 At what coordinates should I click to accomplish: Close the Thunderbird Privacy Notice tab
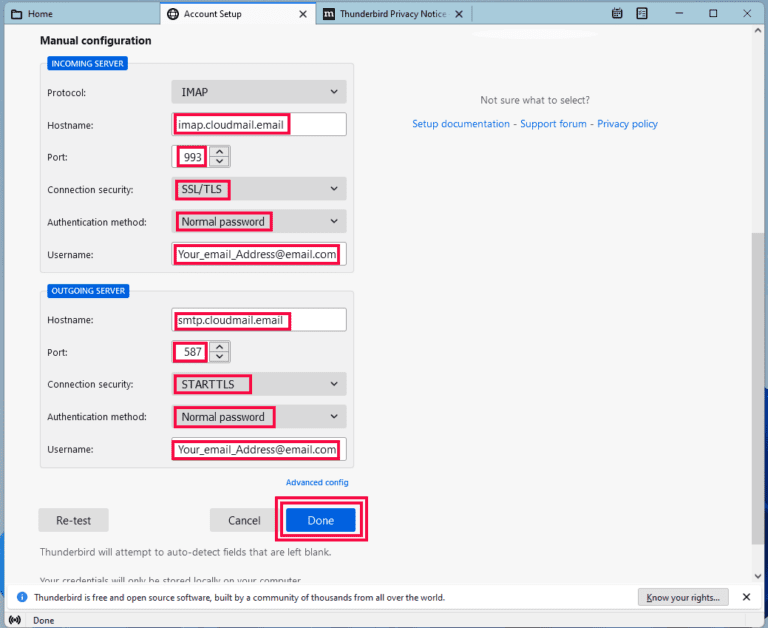(x=459, y=14)
